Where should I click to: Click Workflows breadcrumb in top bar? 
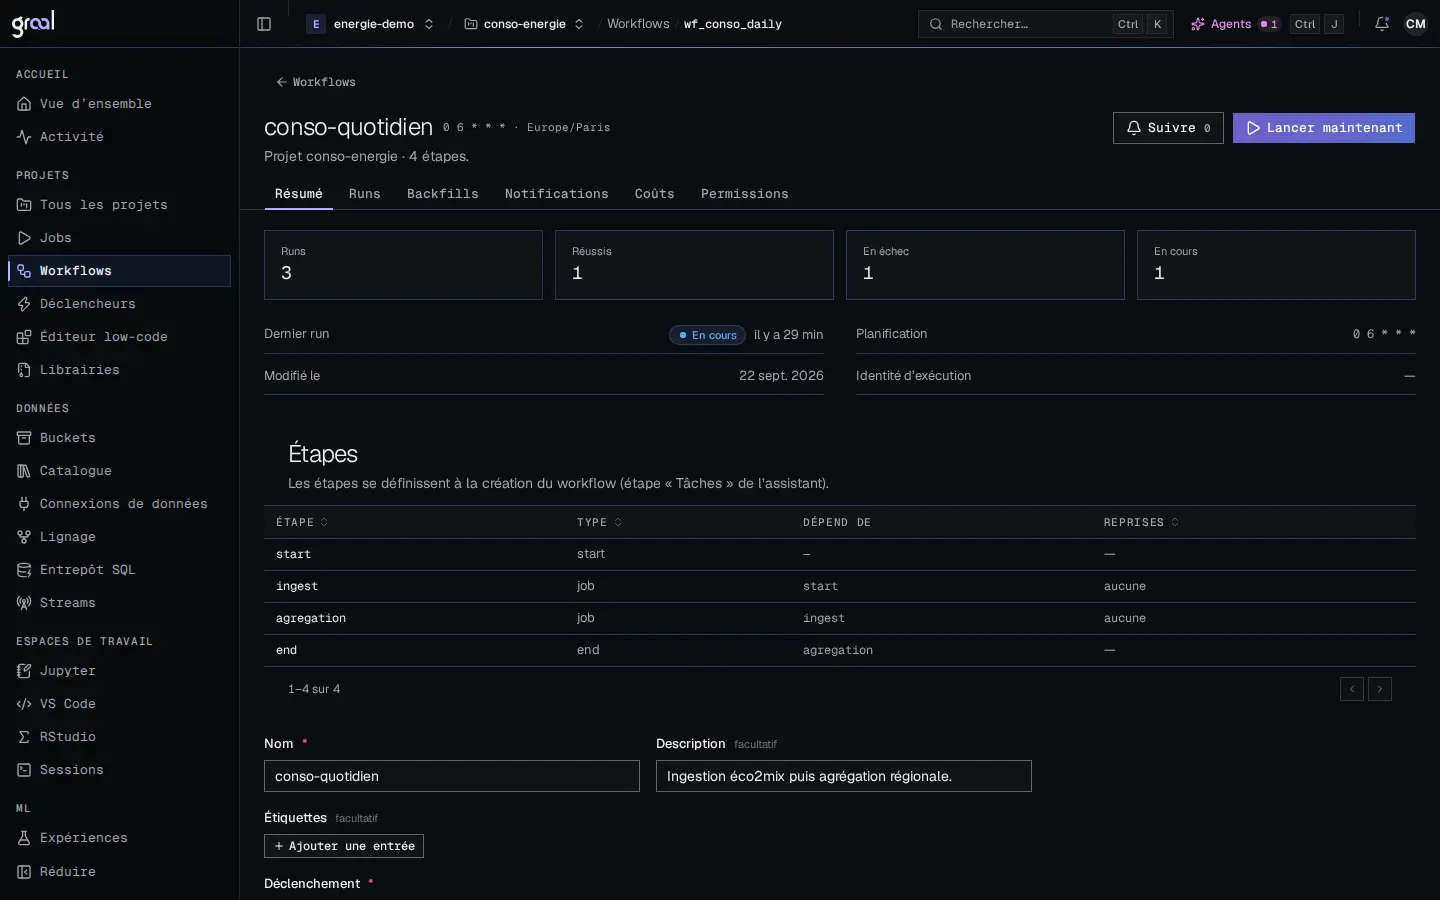pos(638,24)
